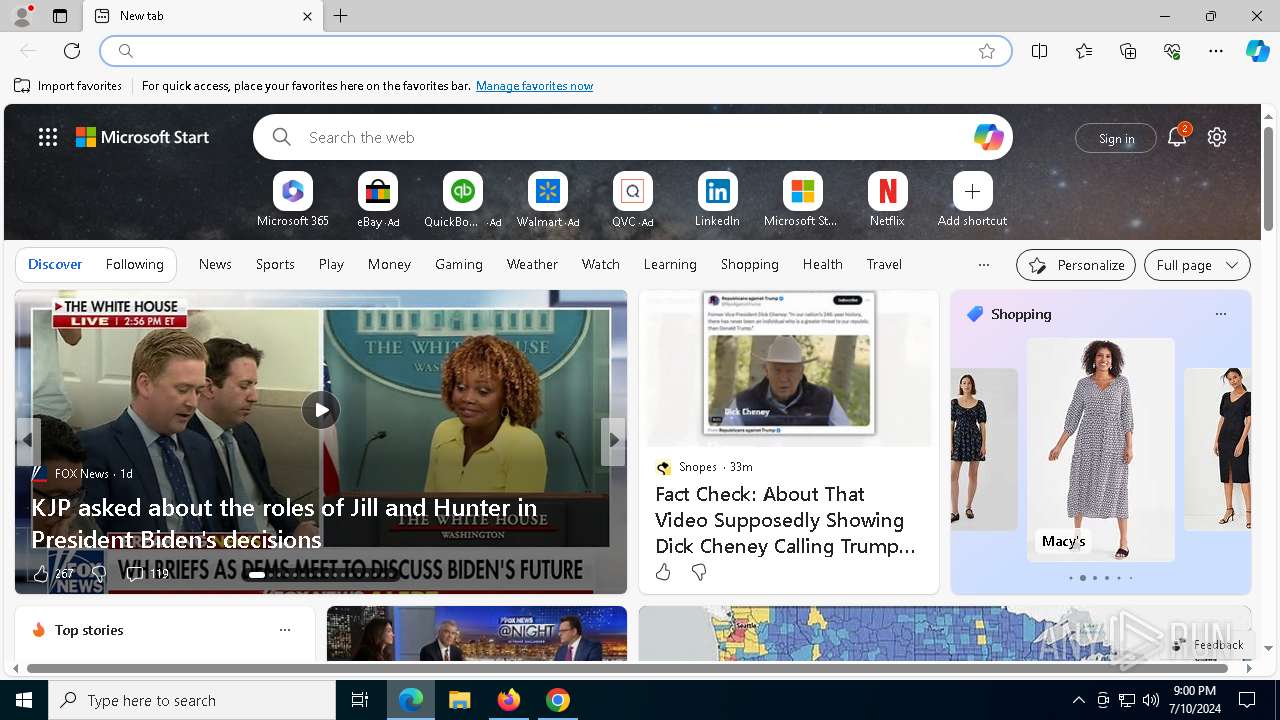This screenshot has height=720, width=1280.
Task: Open the Travel category
Action: [884, 264]
